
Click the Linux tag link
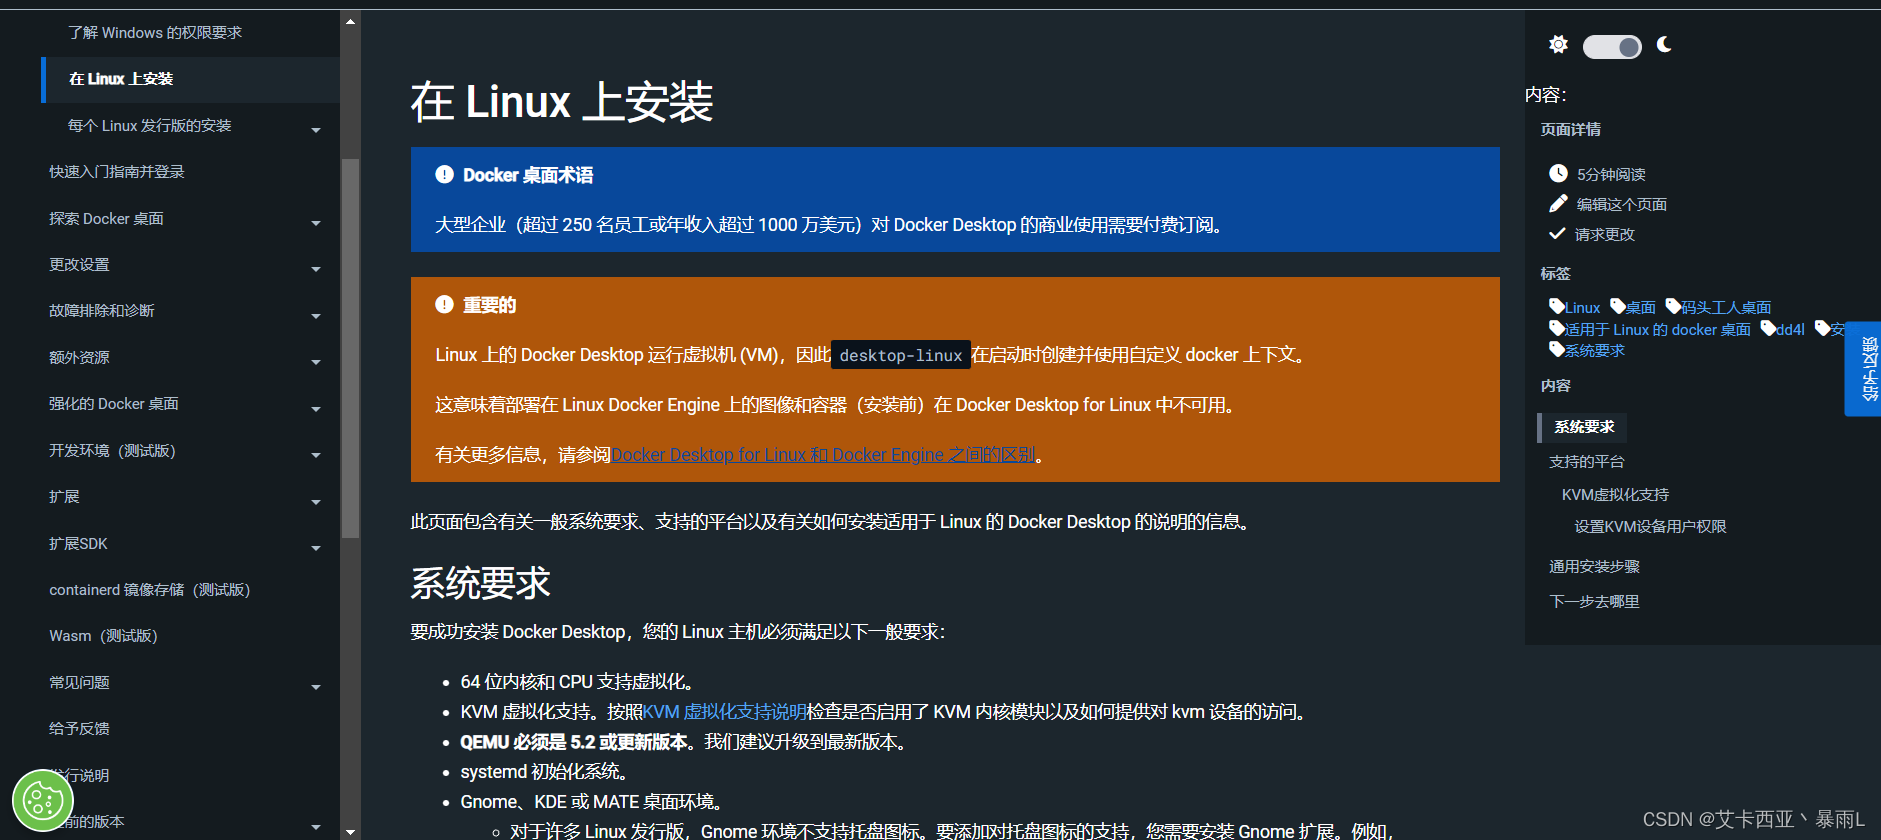pyautogui.click(x=1582, y=307)
